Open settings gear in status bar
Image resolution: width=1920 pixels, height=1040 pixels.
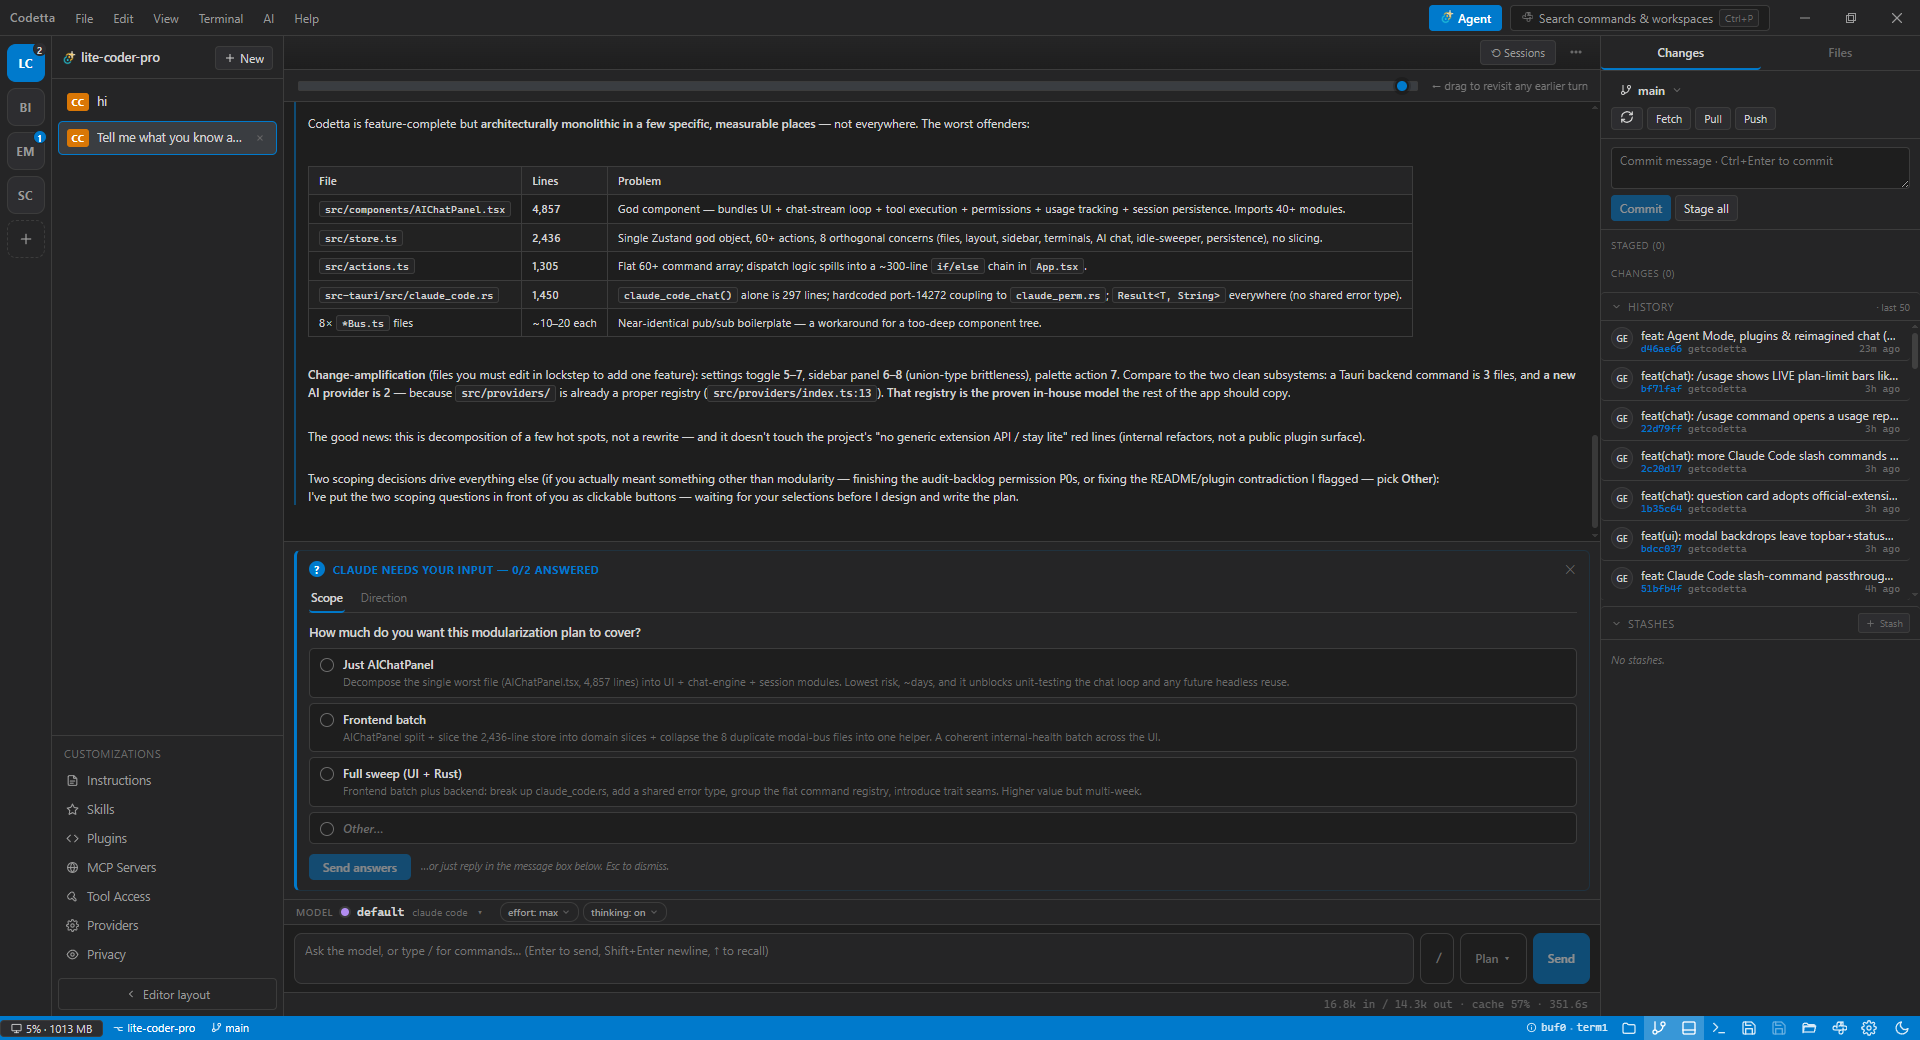(1869, 1028)
